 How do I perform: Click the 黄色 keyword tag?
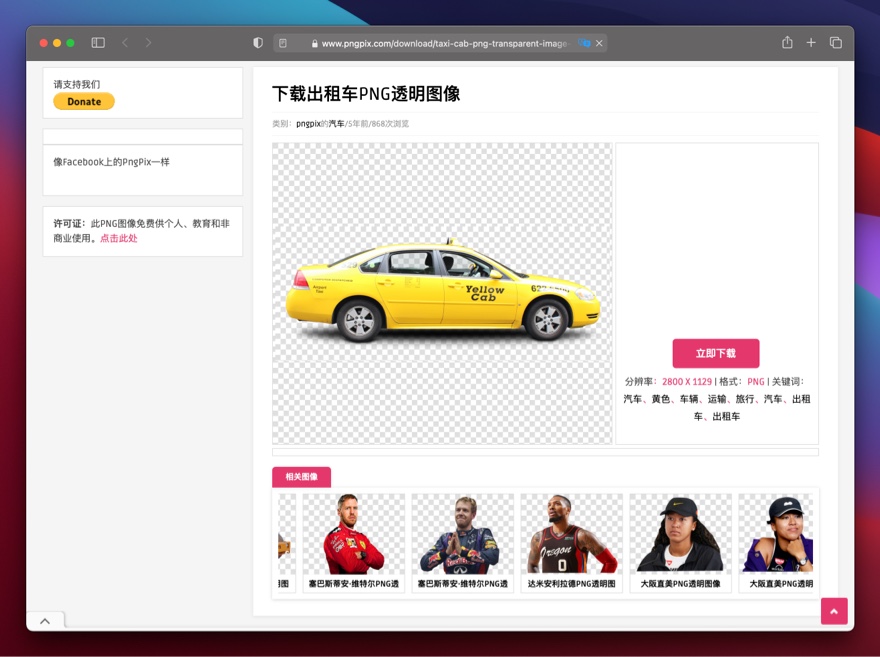pos(661,399)
